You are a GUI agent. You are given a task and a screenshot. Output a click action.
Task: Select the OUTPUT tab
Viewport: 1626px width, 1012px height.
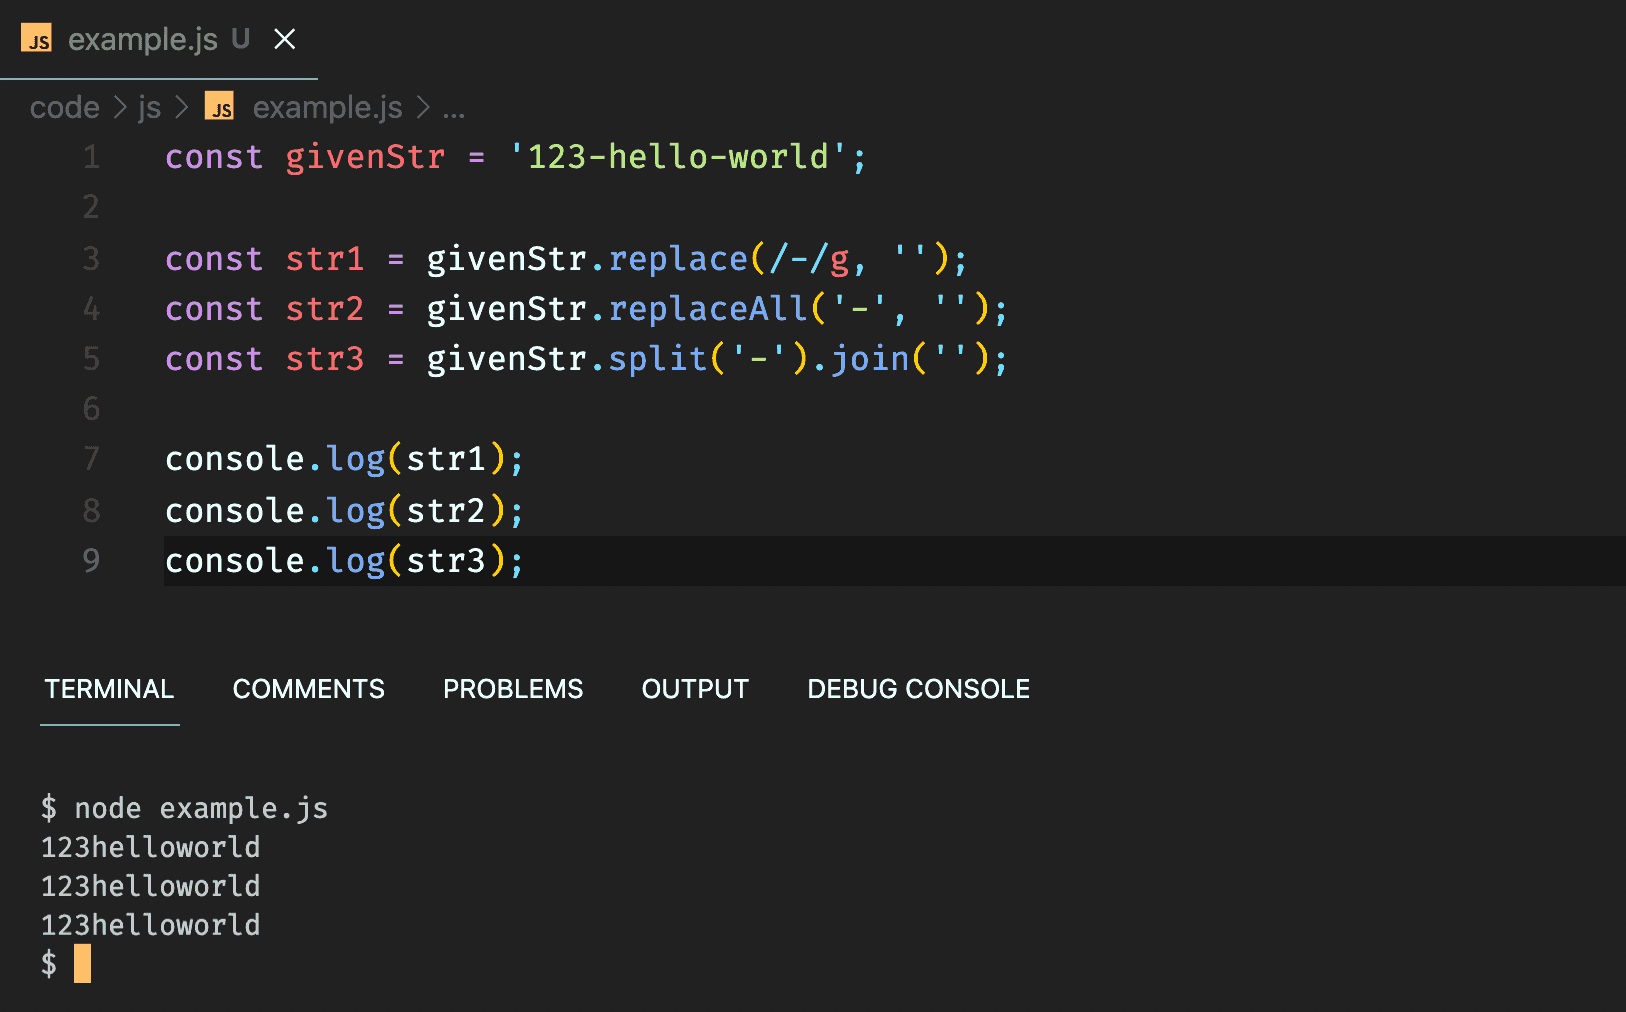694,688
